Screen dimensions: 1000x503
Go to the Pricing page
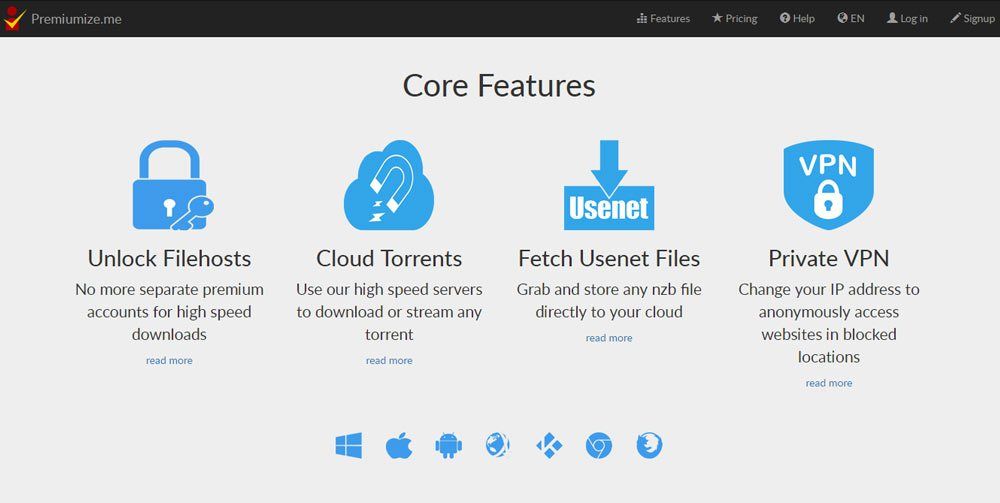click(x=735, y=18)
